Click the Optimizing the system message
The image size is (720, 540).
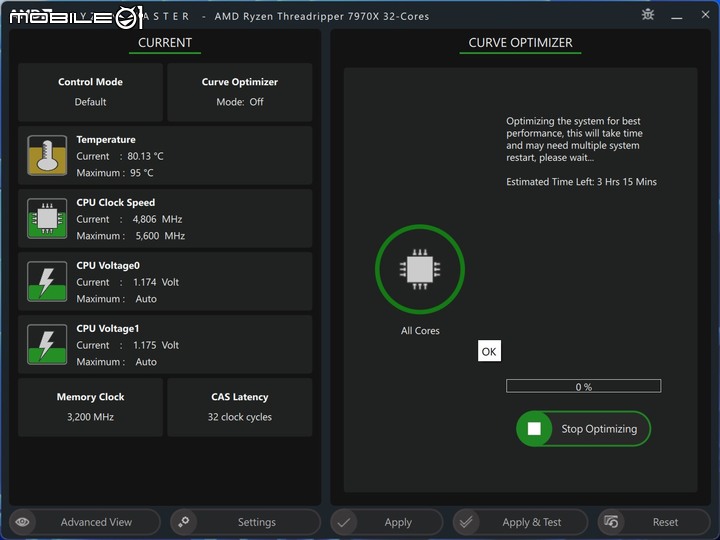(574, 139)
